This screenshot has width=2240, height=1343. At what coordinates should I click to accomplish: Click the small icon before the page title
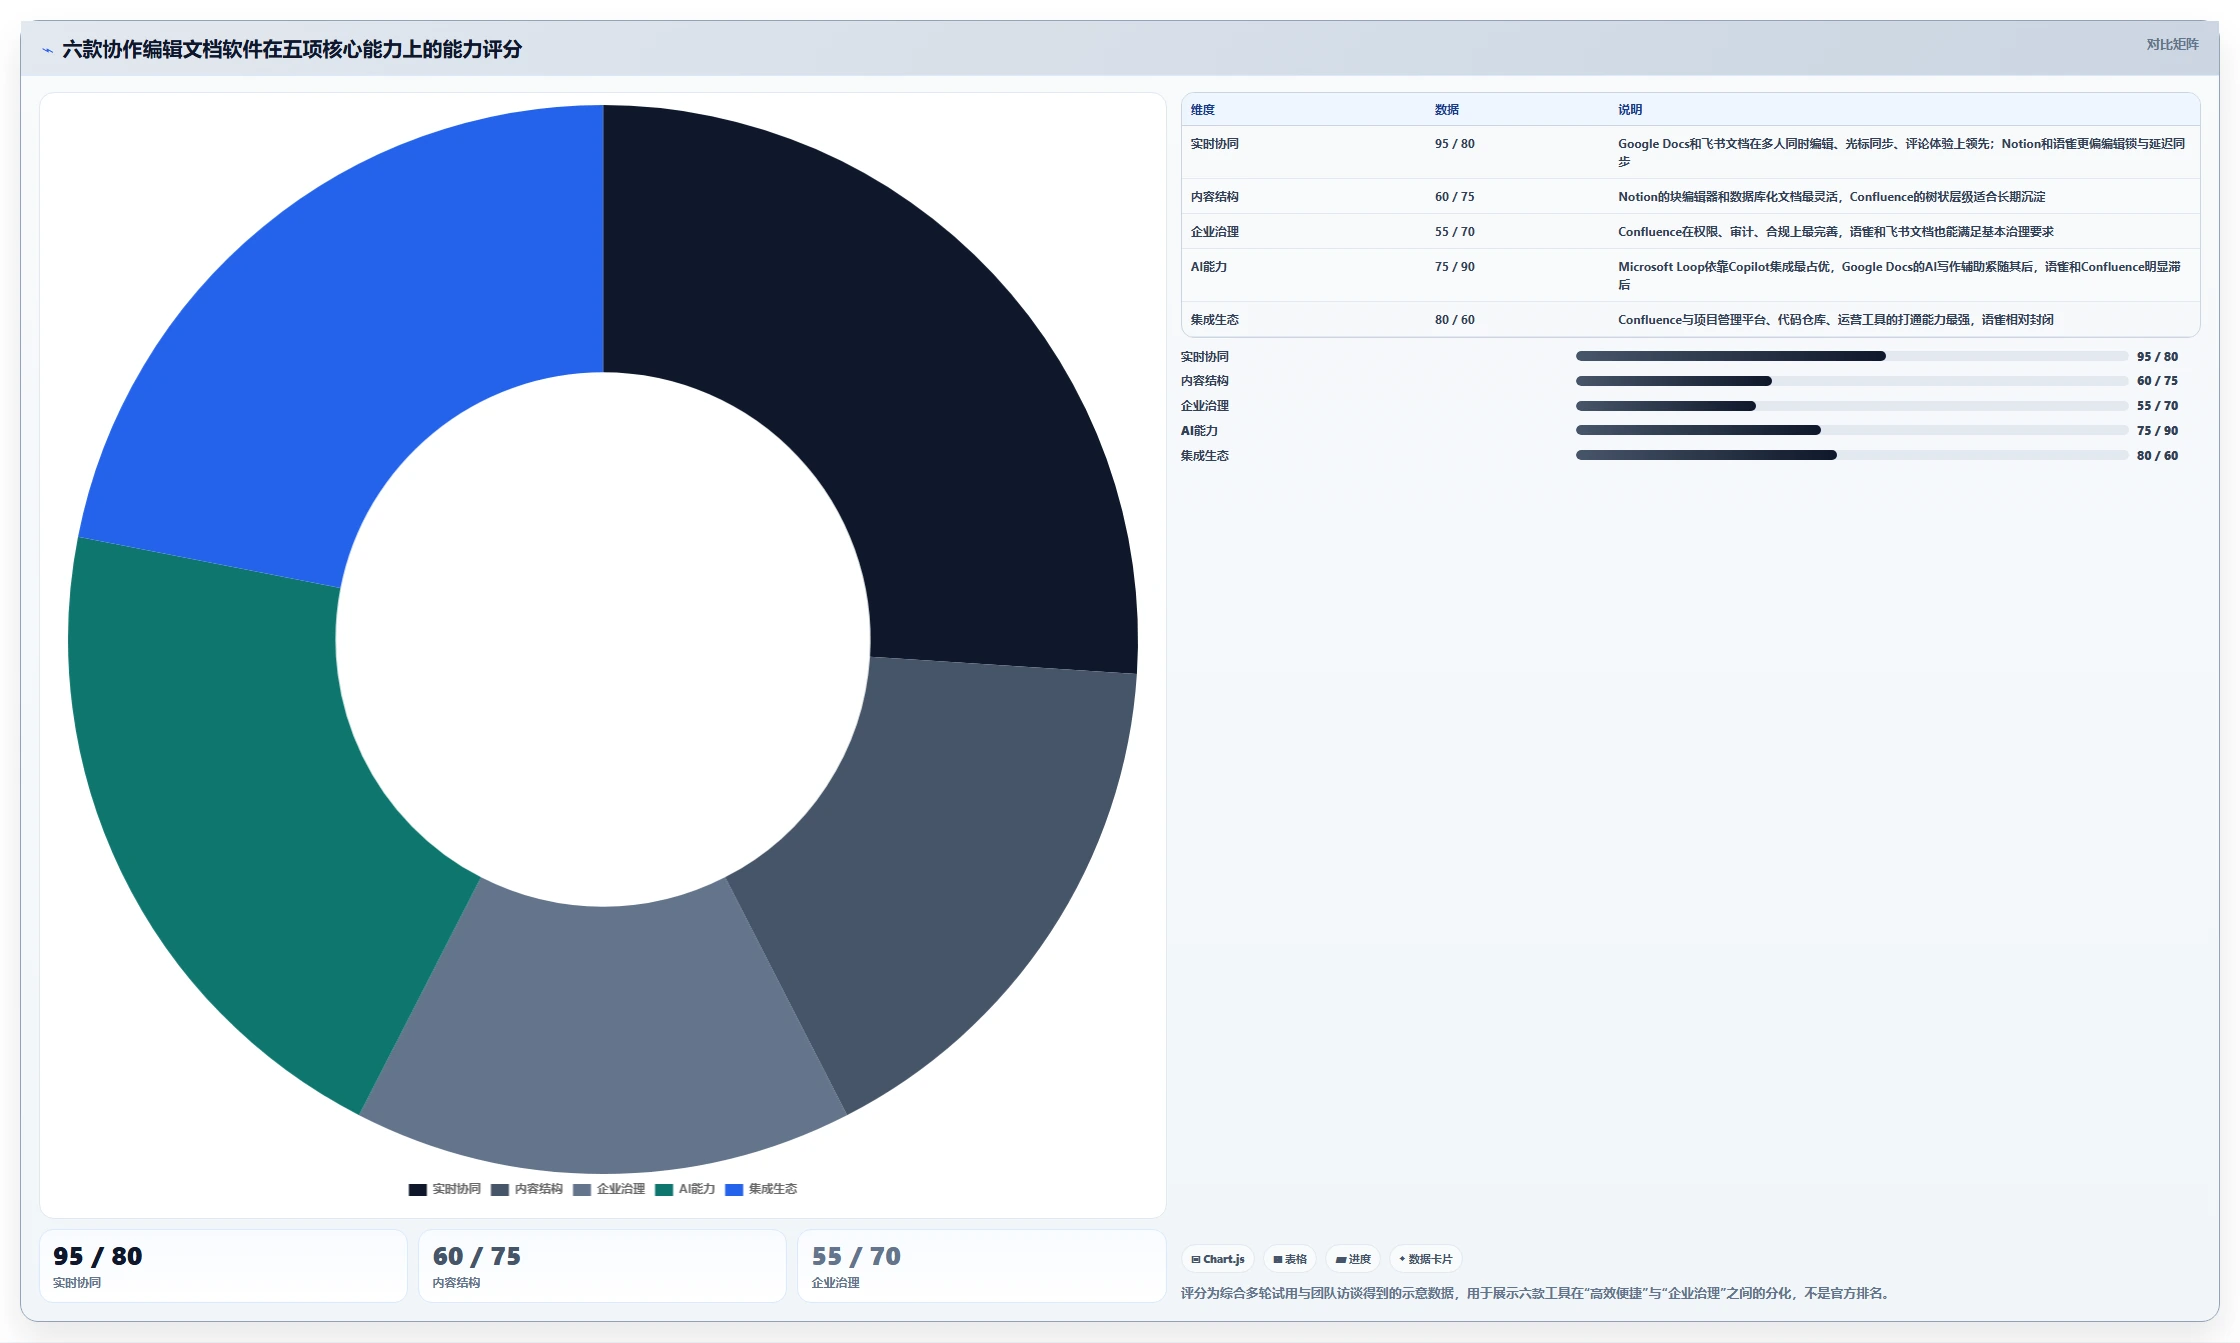point(47,50)
